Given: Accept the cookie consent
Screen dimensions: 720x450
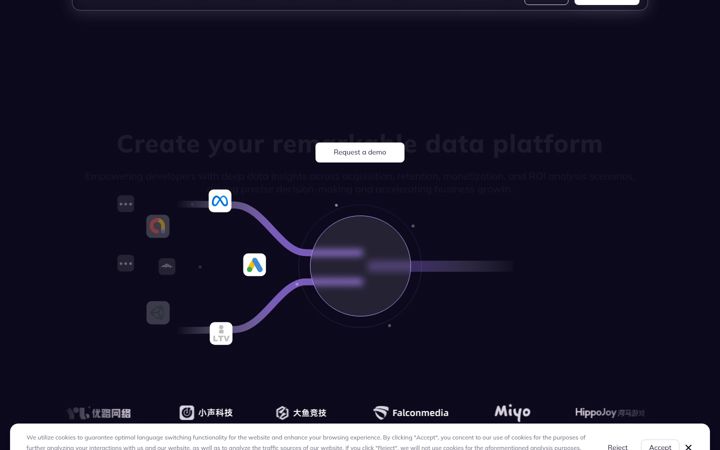Looking at the screenshot, I should tap(660, 446).
